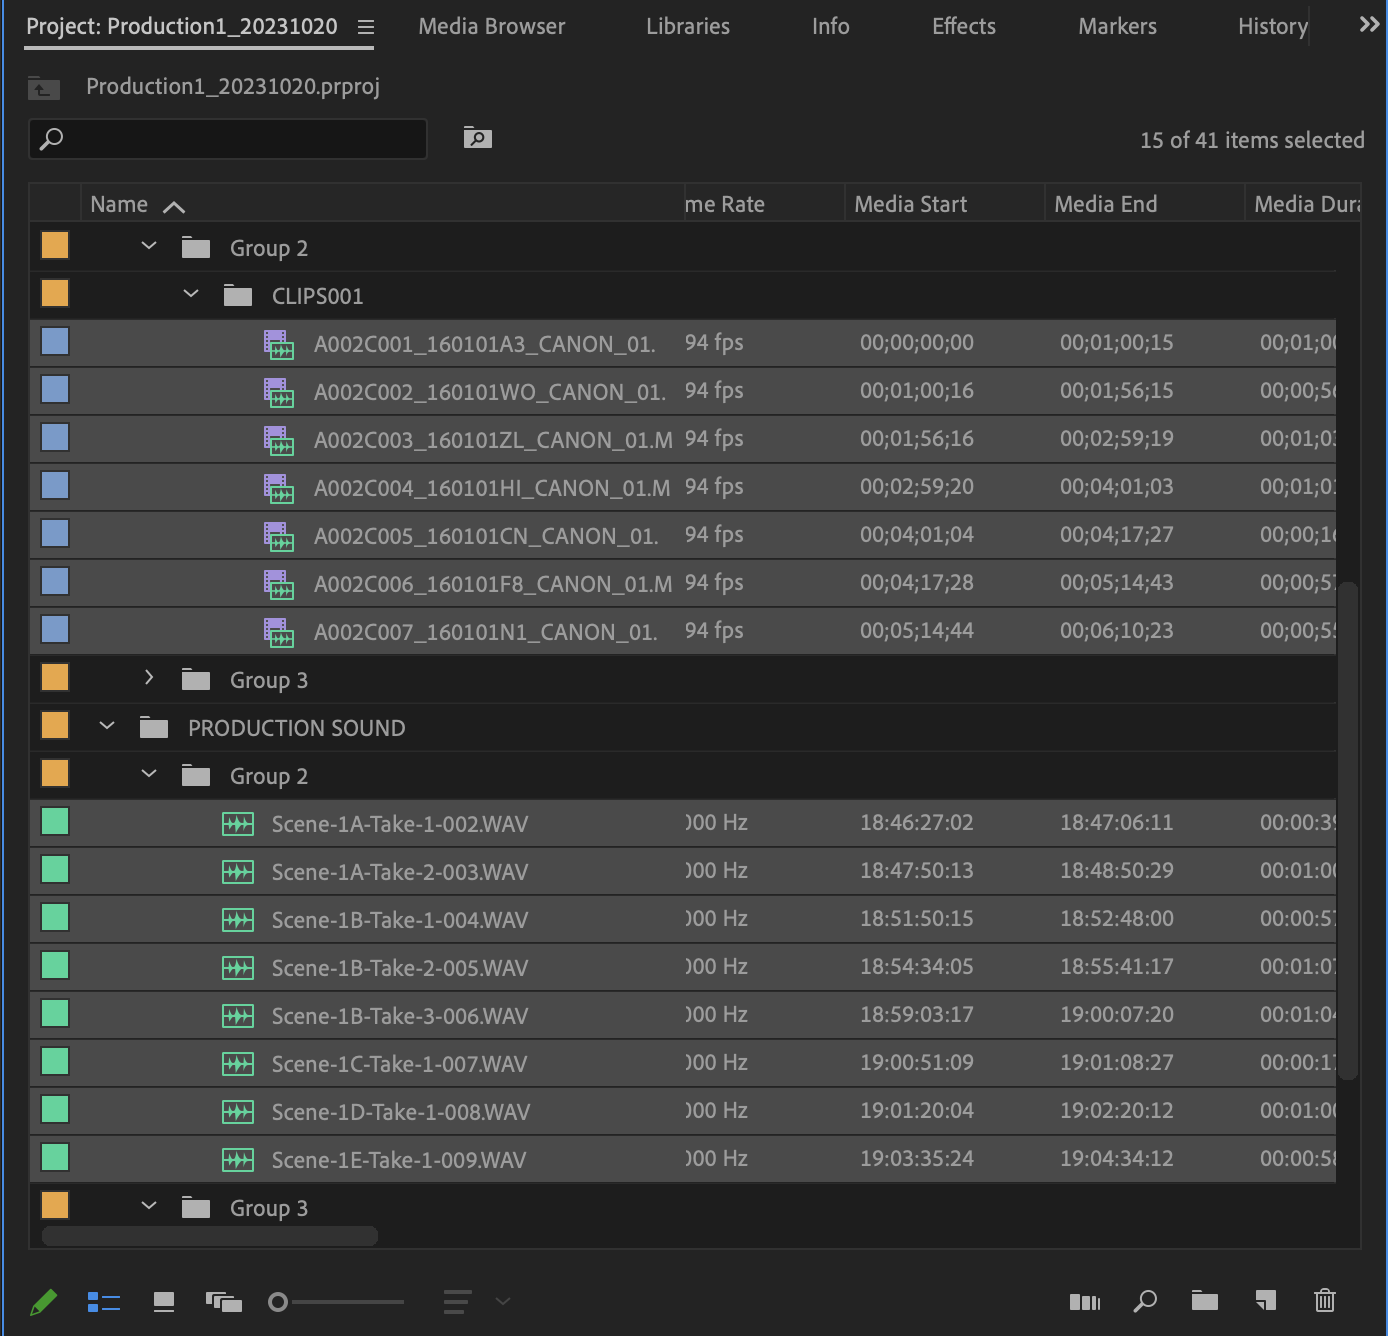The width and height of the screenshot is (1388, 1336).
Task: Switch to Freeform View
Action: pos(224,1302)
